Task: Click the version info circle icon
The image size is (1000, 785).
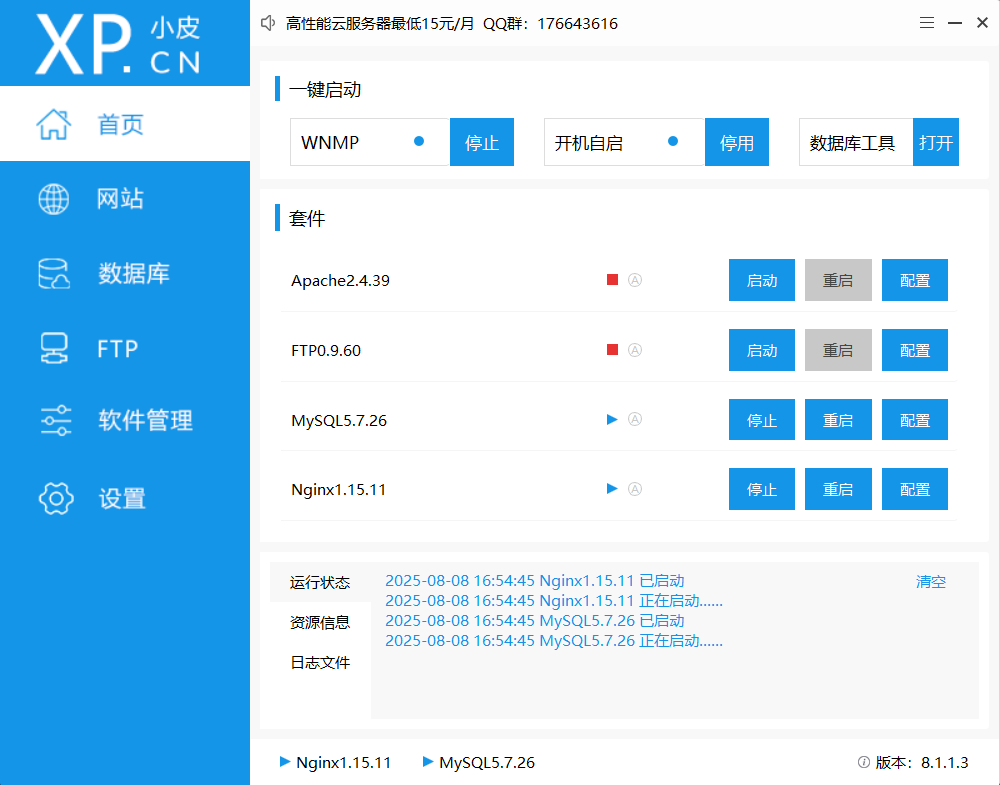Action: coord(862,762)
